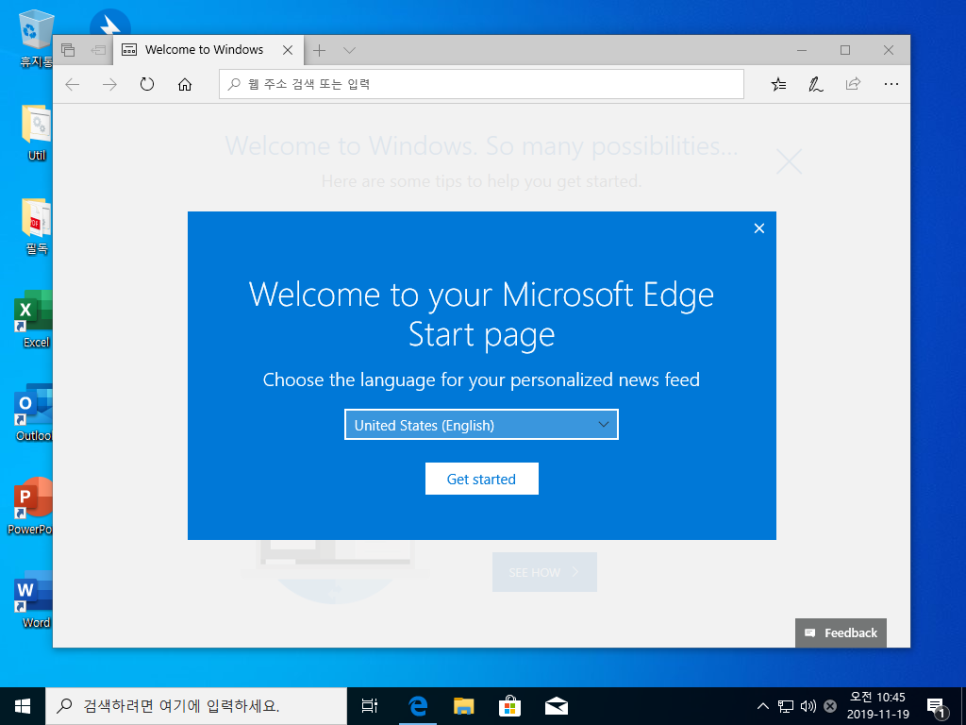Select the Excel desktop shortcut
Viewport: 966px width, 725px height.
[x=34, y=319]
